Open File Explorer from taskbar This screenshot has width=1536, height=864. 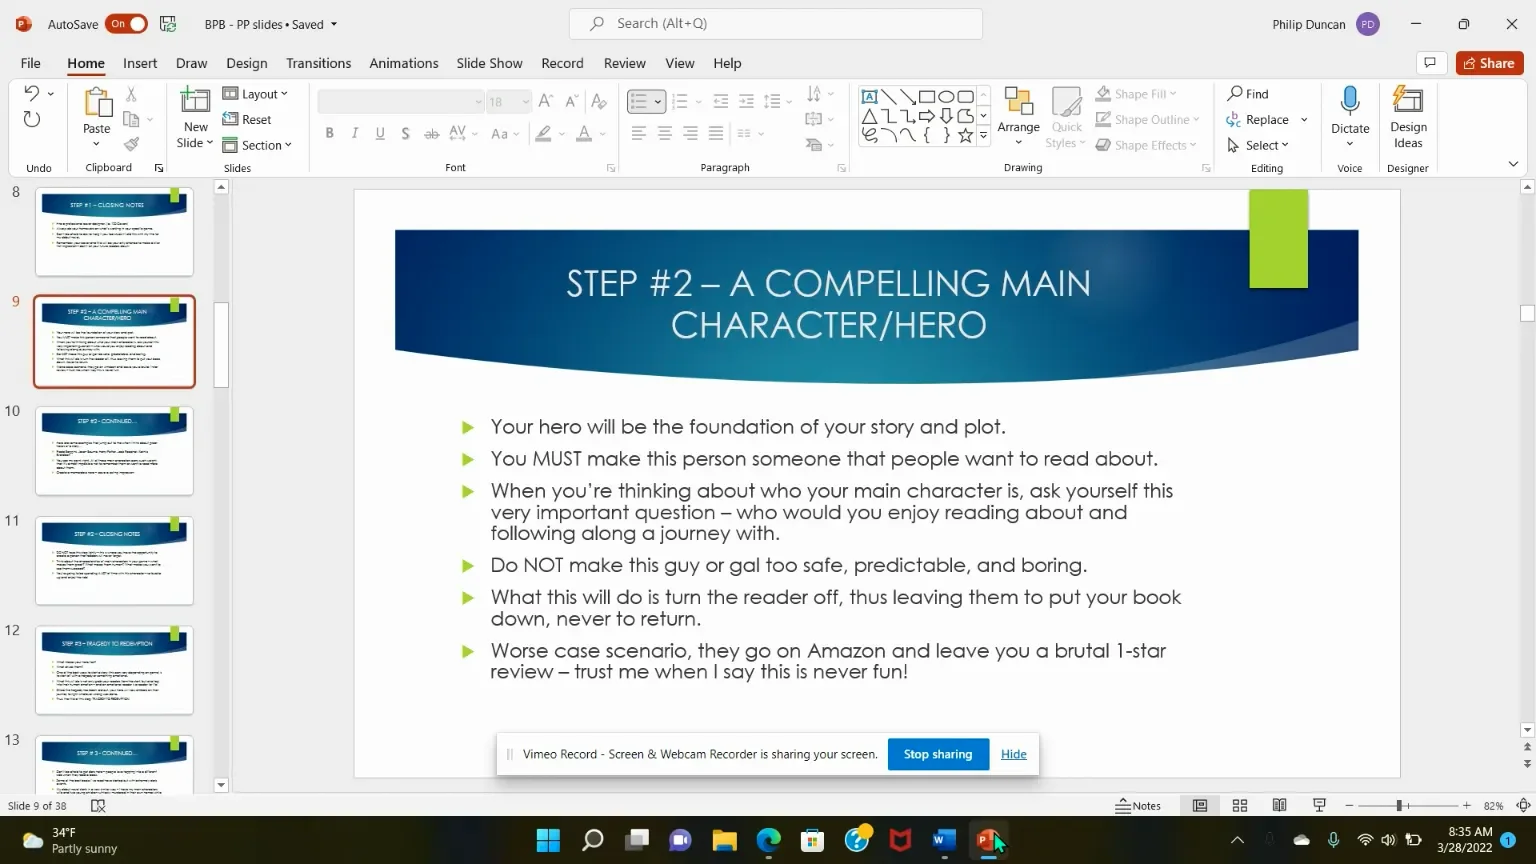(x=724, y=840)
